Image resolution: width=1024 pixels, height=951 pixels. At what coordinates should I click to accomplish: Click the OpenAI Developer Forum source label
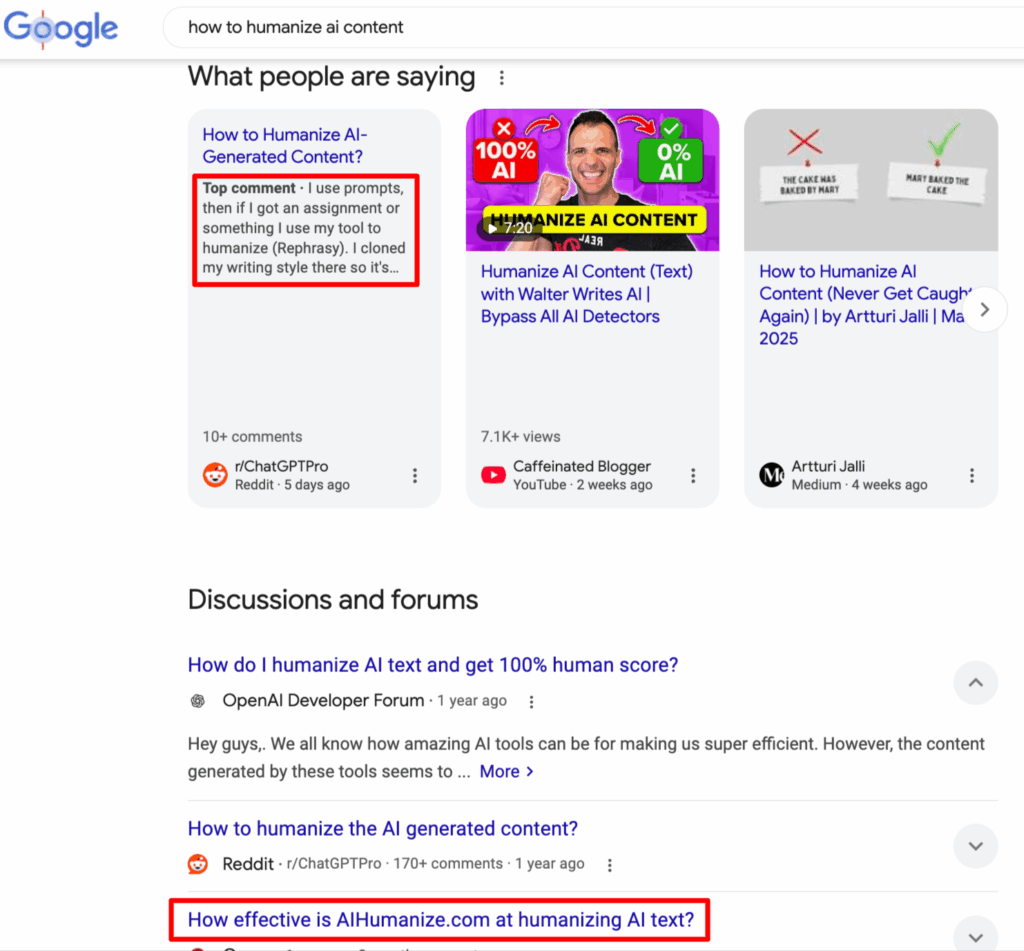point(323,701)
